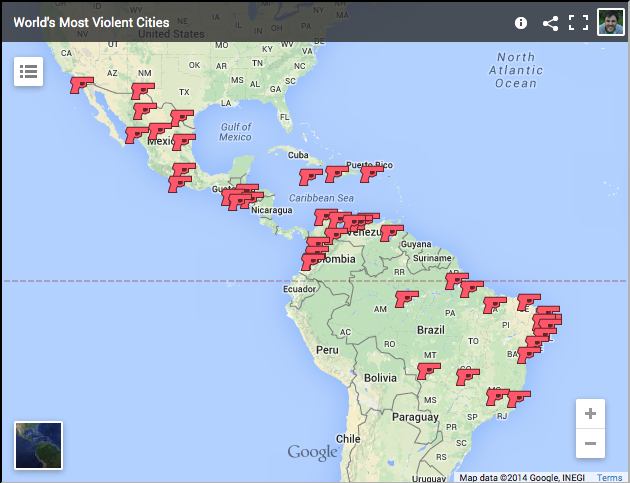The image size is (630, 483).
Task: Click the gun marker directly south of the TX label
Action: tap(182, 118)
